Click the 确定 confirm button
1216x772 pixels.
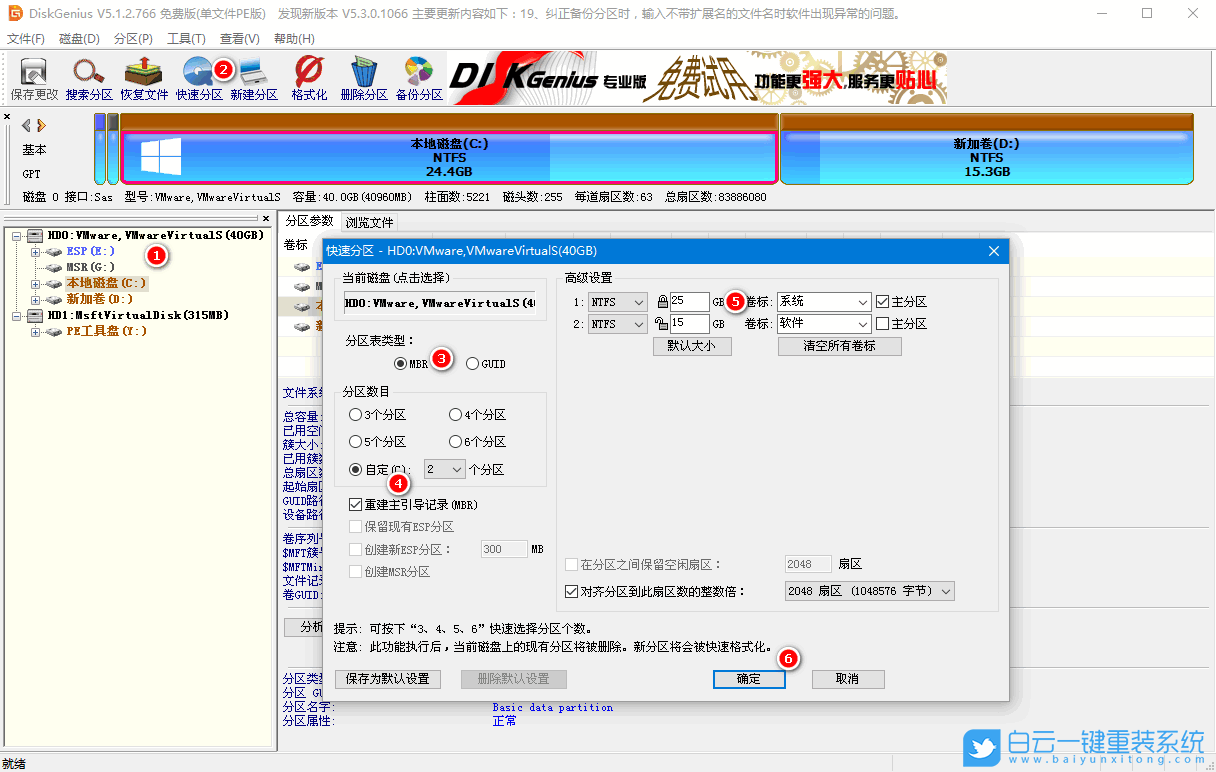pyautogui.click(x=749, y=679)
